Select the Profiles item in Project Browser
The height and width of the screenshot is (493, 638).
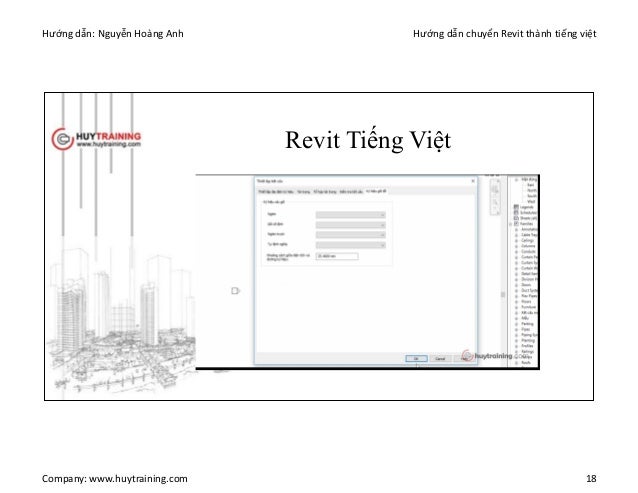coord(527,346)
